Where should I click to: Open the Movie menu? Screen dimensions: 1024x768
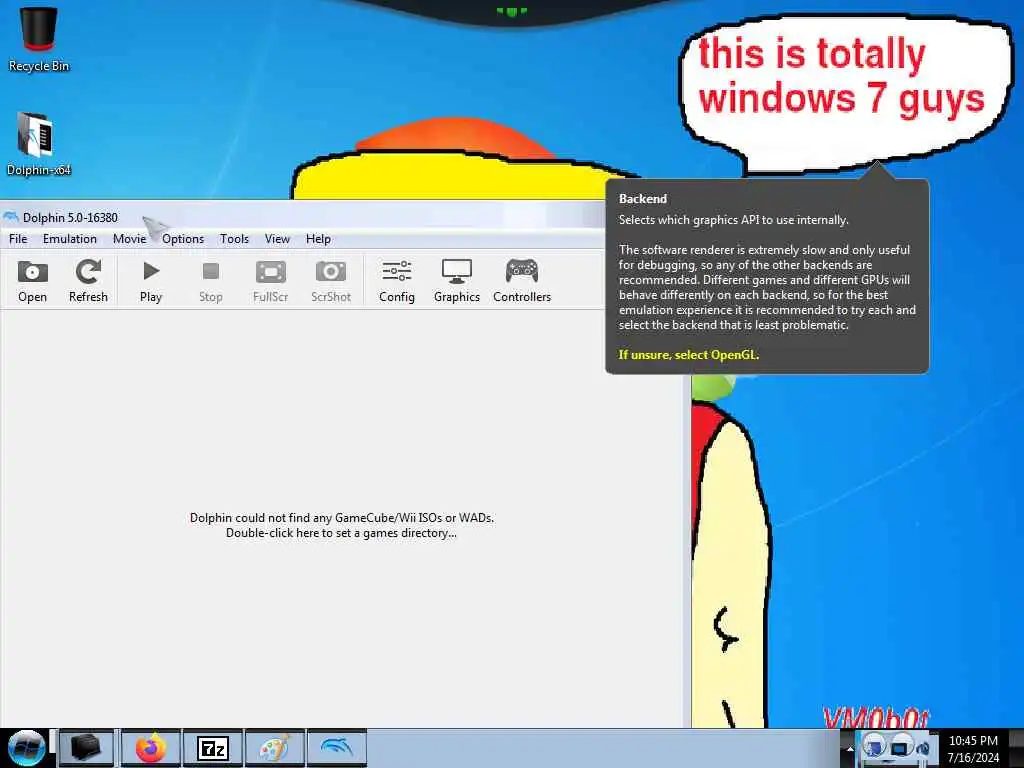129,239
